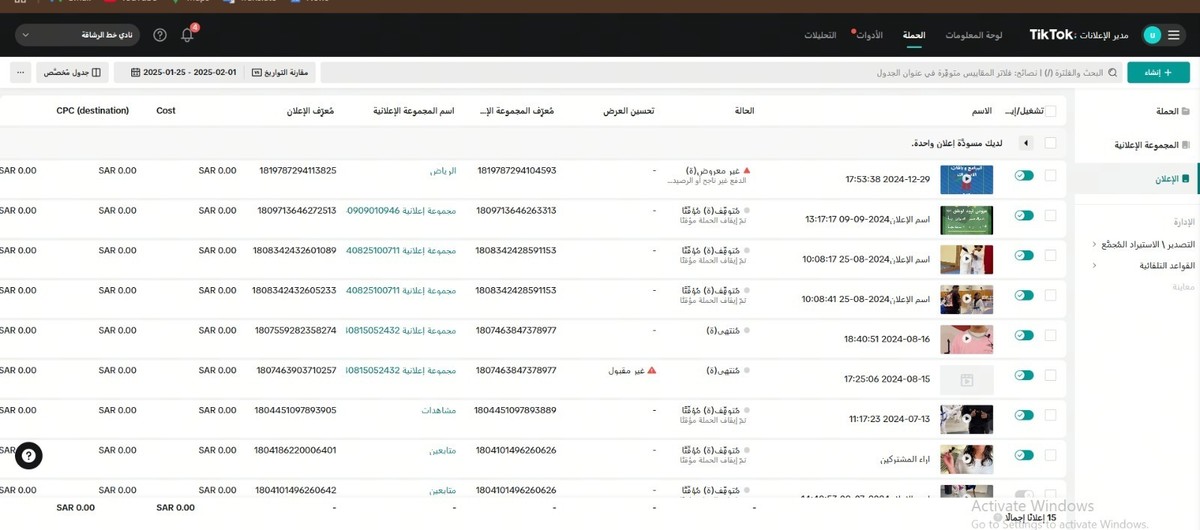This screenshot has width=1200, height=530.
Task: Open the التحليلات tab
Action: [820, 35]
